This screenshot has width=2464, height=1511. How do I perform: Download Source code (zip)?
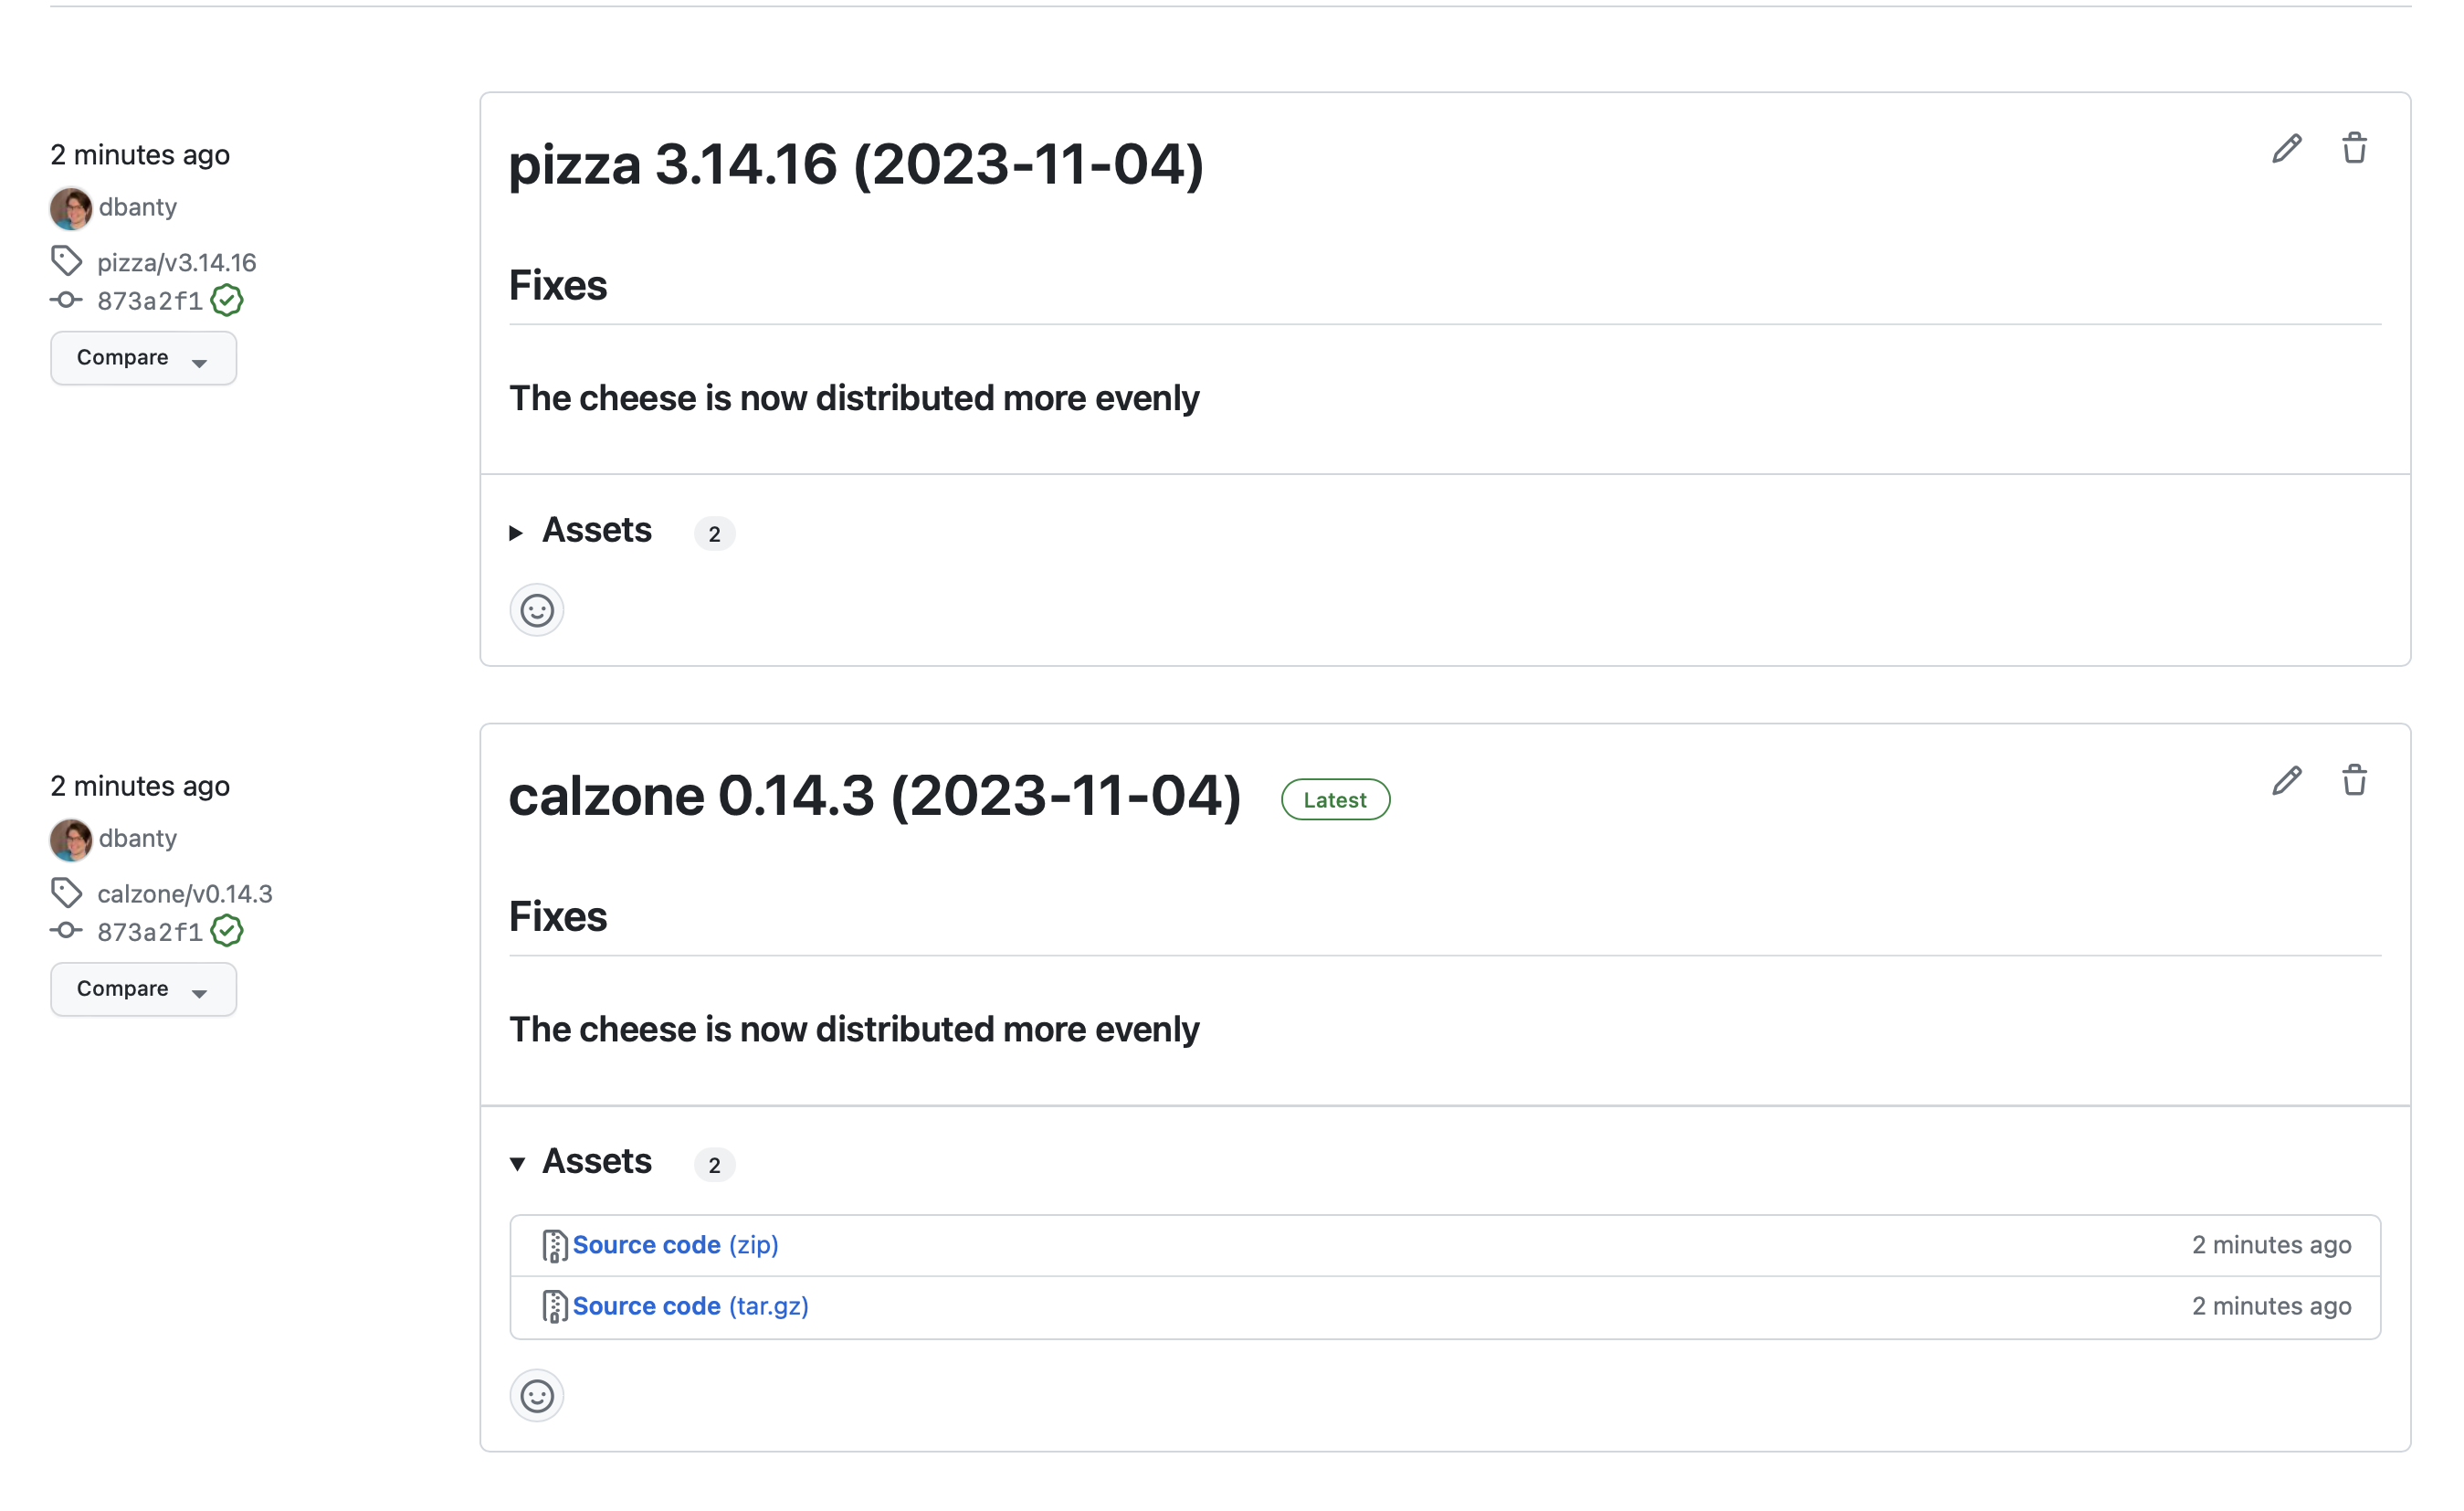[675, 1245]
